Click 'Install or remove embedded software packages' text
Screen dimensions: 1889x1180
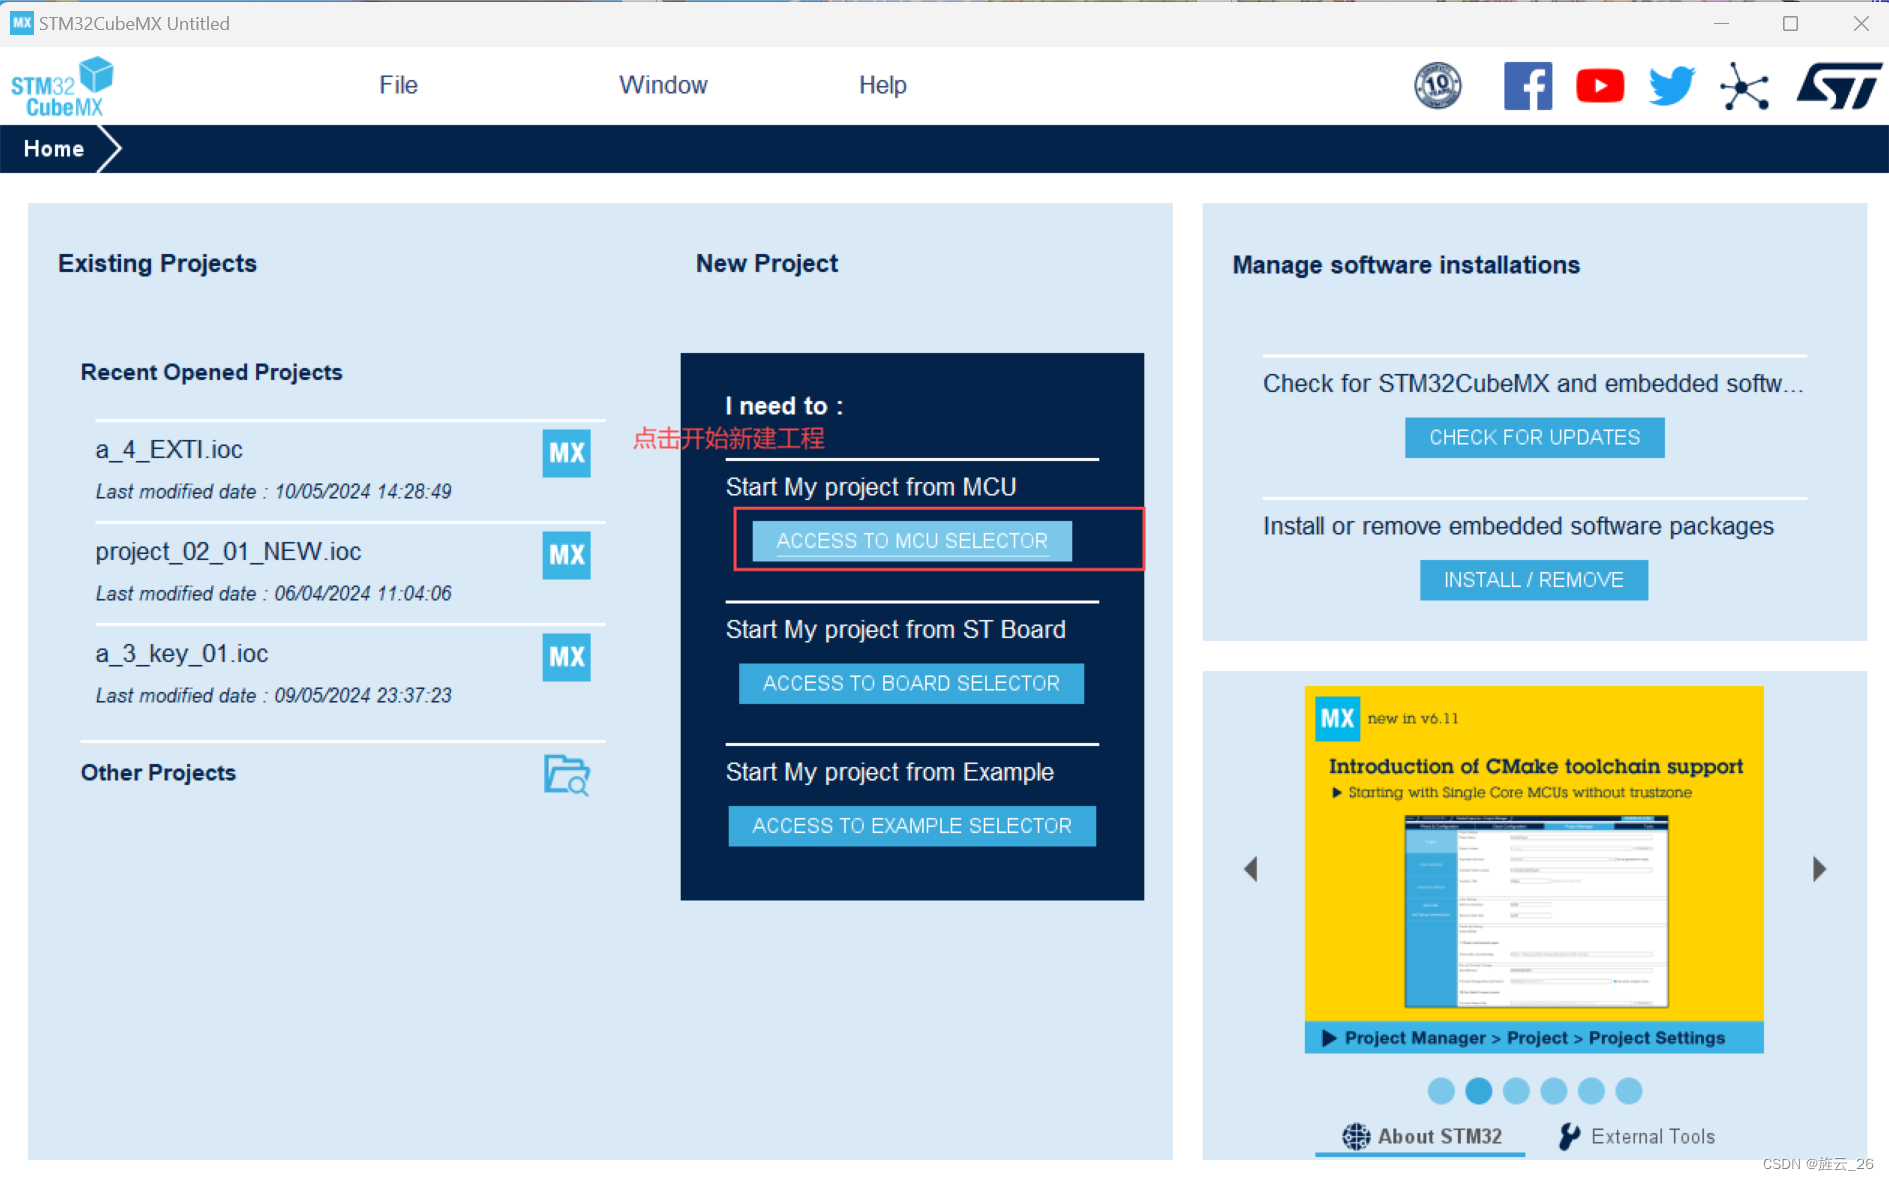pos(1518,527)
